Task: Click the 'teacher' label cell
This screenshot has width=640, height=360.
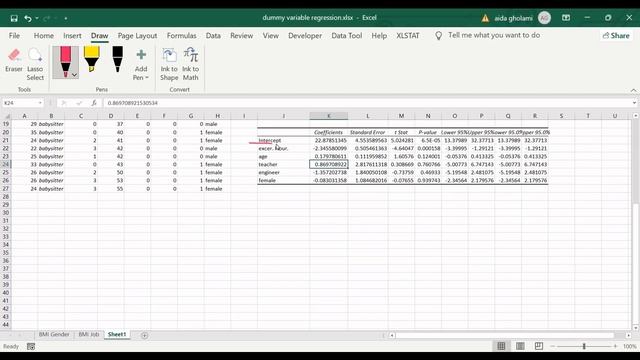Action: pyautogui.click(x=283, y=164)
